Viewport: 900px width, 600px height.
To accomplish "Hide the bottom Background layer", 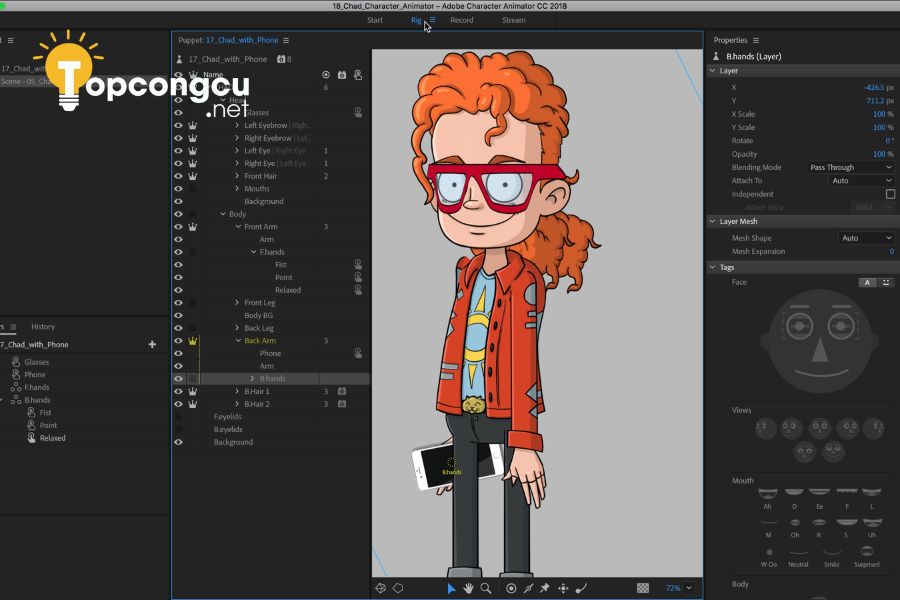I will coord(179,442).
